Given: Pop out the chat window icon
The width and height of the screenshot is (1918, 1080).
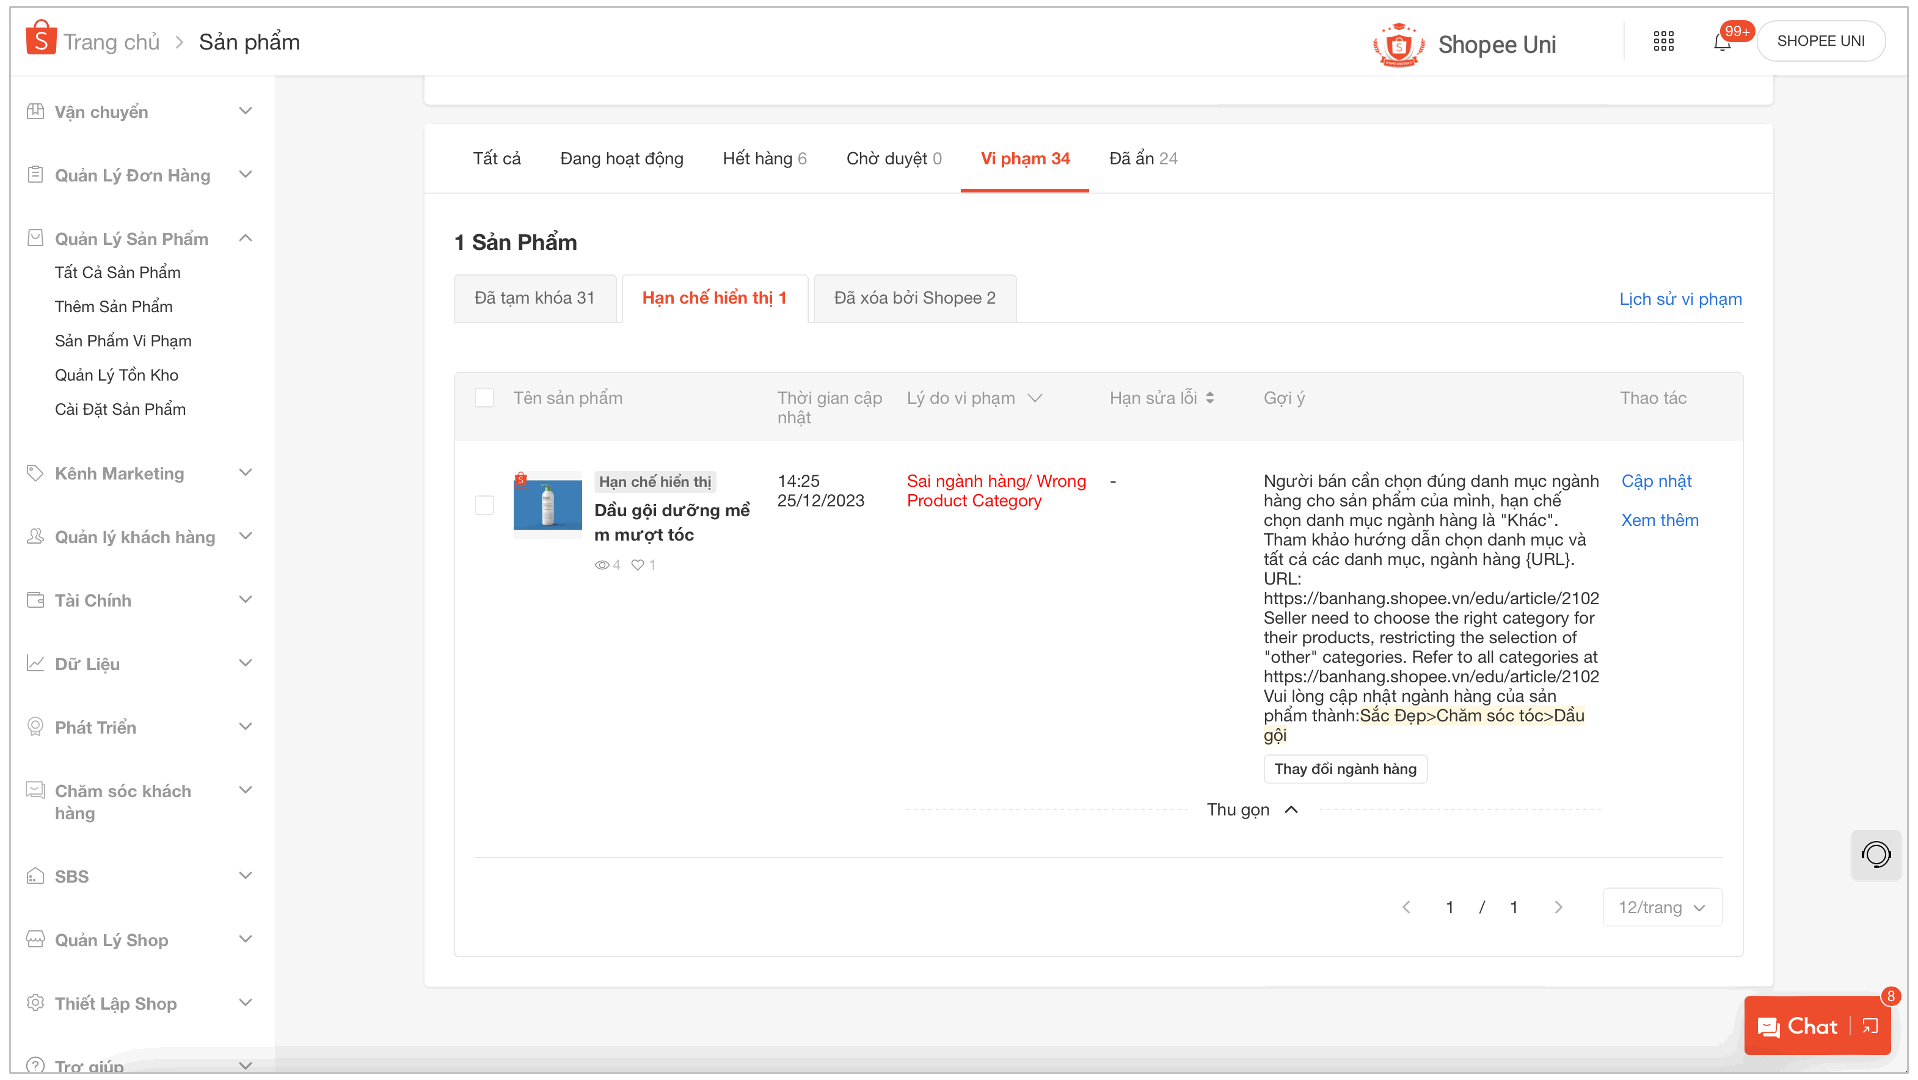Looking at the screenshot, I should 1870,1026.
